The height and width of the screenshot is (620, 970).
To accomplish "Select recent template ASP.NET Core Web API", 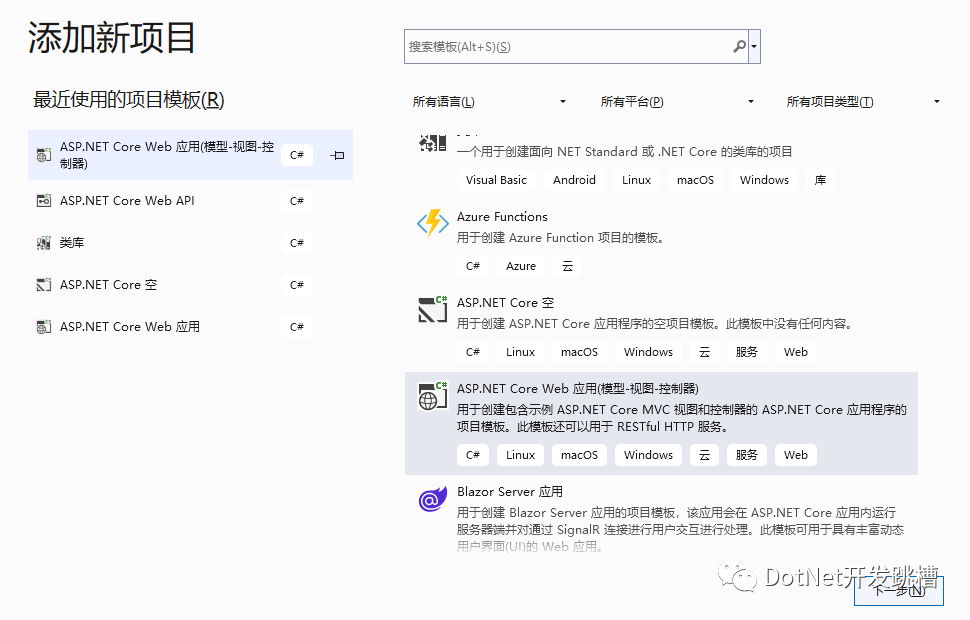I will [191, 200].
